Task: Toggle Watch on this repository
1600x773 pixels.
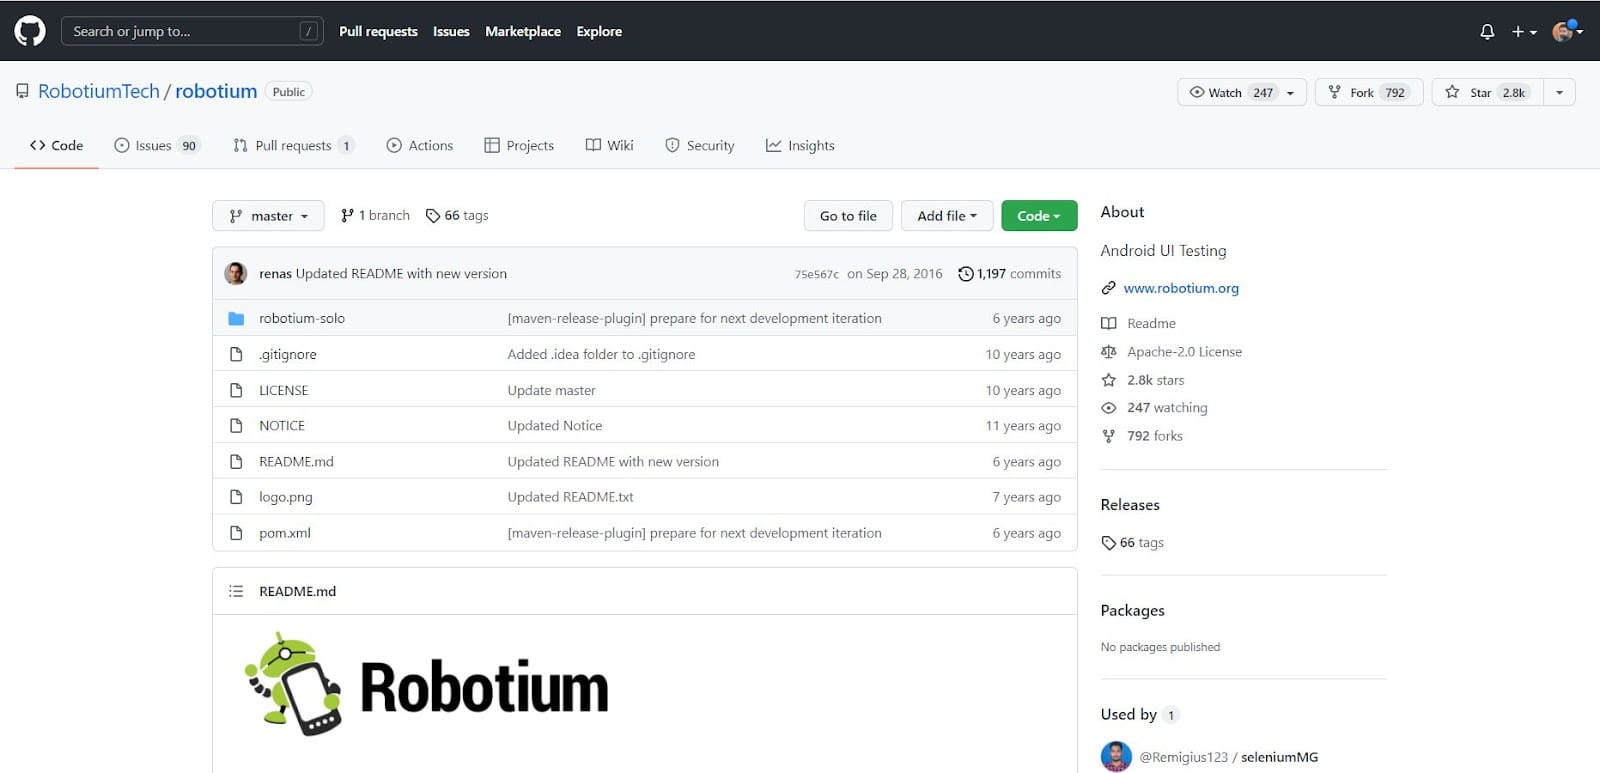Action: tap(1225, 93)
